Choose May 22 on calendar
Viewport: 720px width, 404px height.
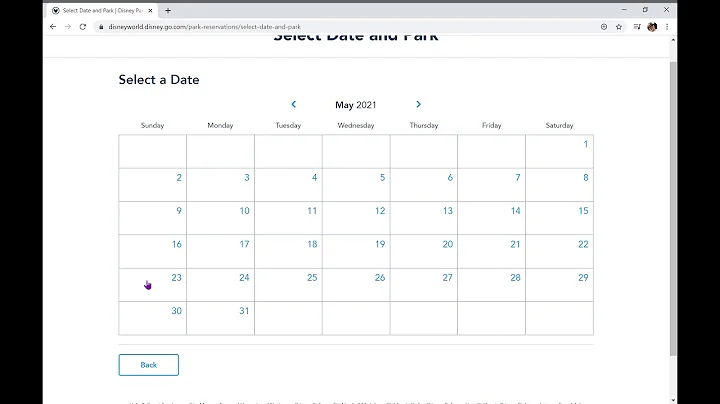559,252
